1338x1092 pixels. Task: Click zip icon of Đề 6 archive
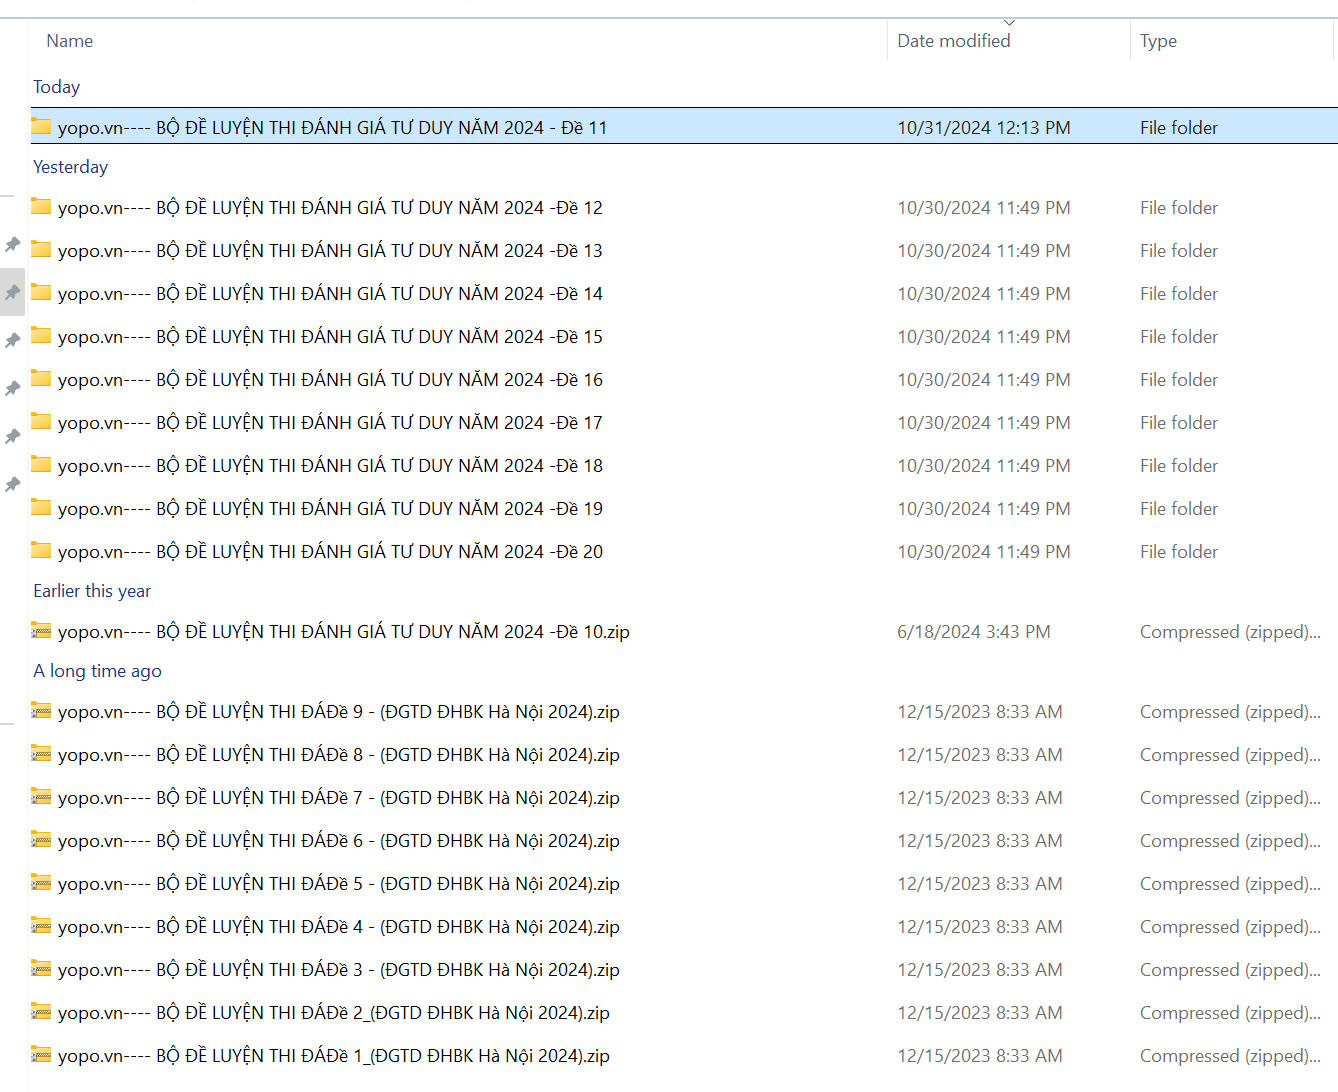click(41, 839)
